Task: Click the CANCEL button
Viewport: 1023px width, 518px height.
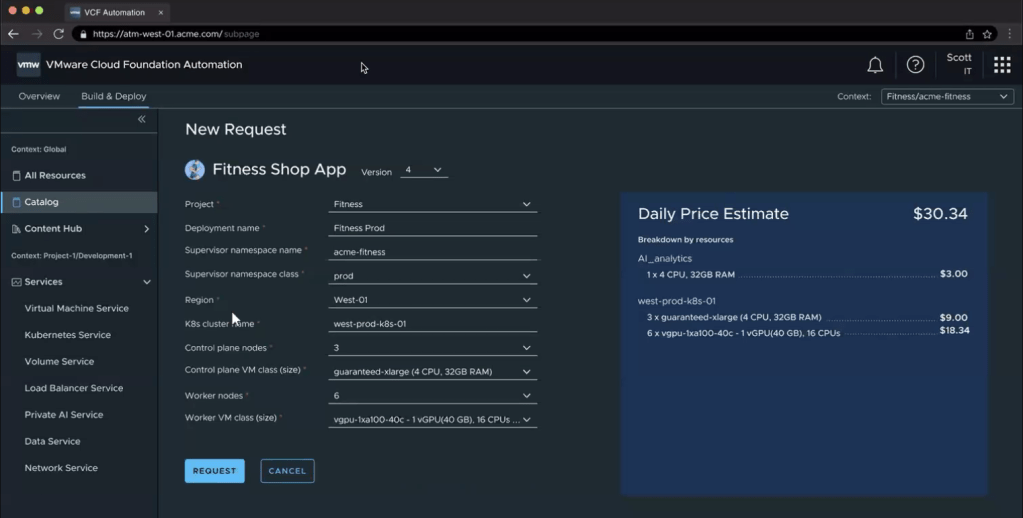Action: click(x=287, y=471)
